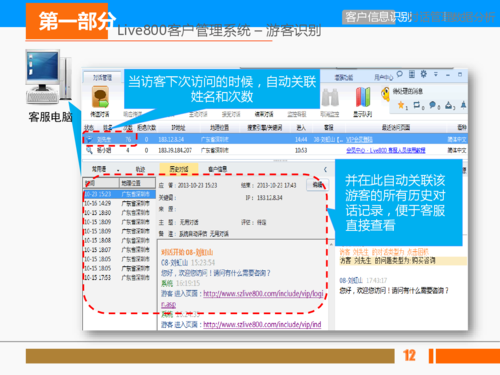Image resolution: width=500 pixels, height=375 pixels.
Task: Sort by the 拒绝次数 column header
Action: click(147, 128)
